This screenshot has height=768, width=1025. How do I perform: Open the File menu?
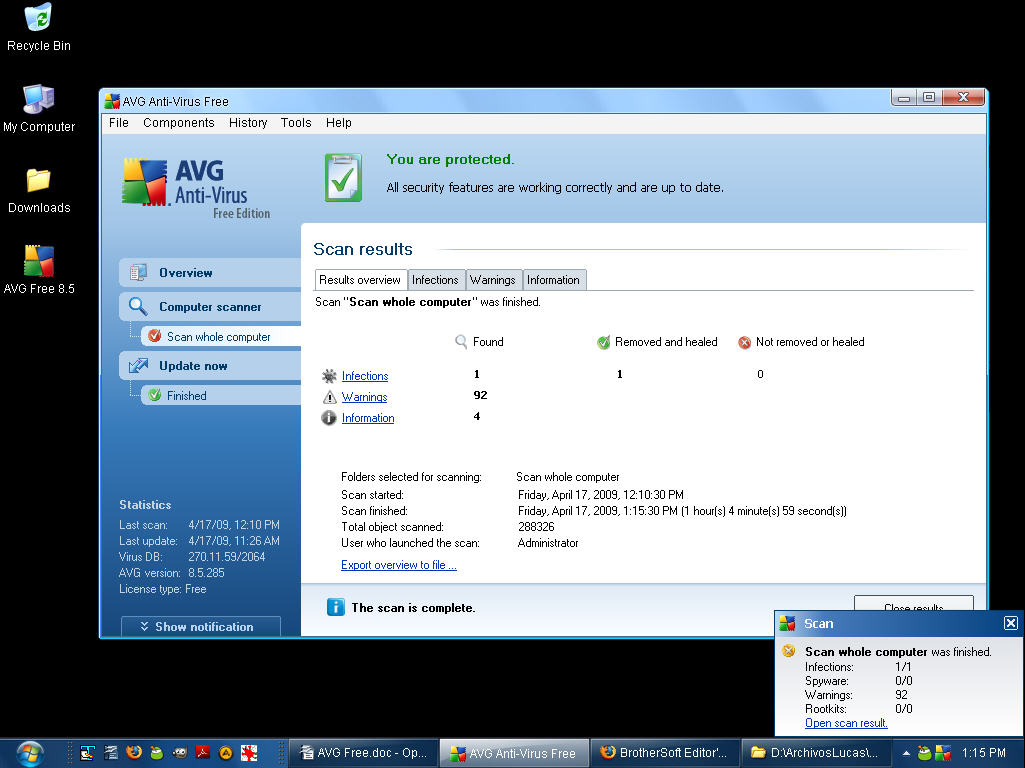click(x=118, y=123)
